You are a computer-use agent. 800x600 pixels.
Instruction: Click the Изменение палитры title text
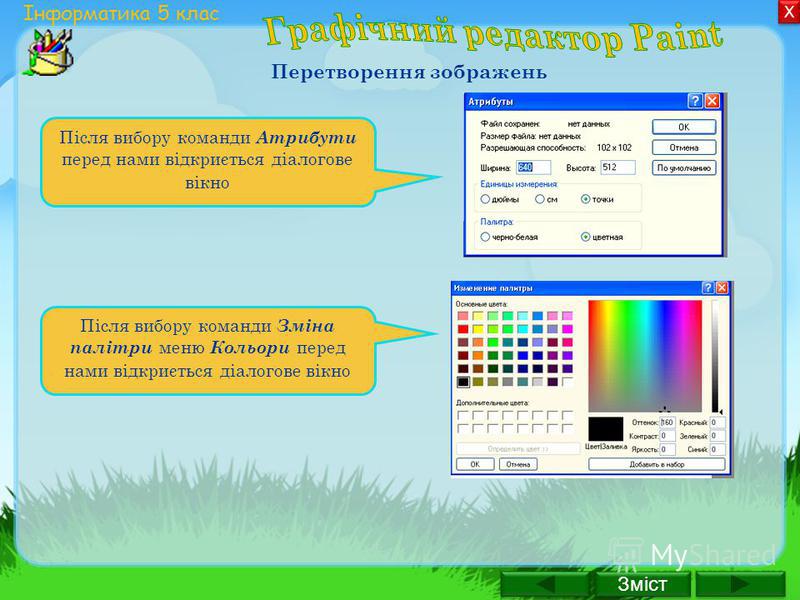tap(493, 288)
